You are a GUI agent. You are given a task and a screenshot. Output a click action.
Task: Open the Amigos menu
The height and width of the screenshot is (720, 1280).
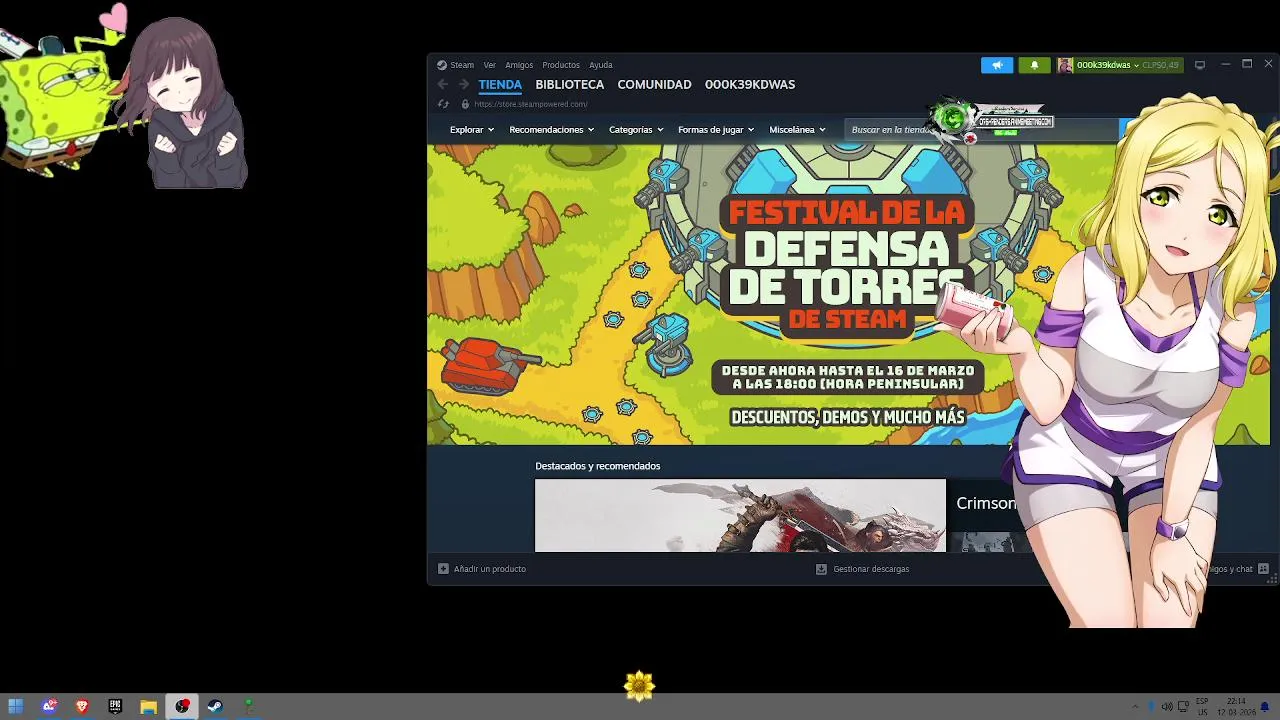tap(519, 65)
